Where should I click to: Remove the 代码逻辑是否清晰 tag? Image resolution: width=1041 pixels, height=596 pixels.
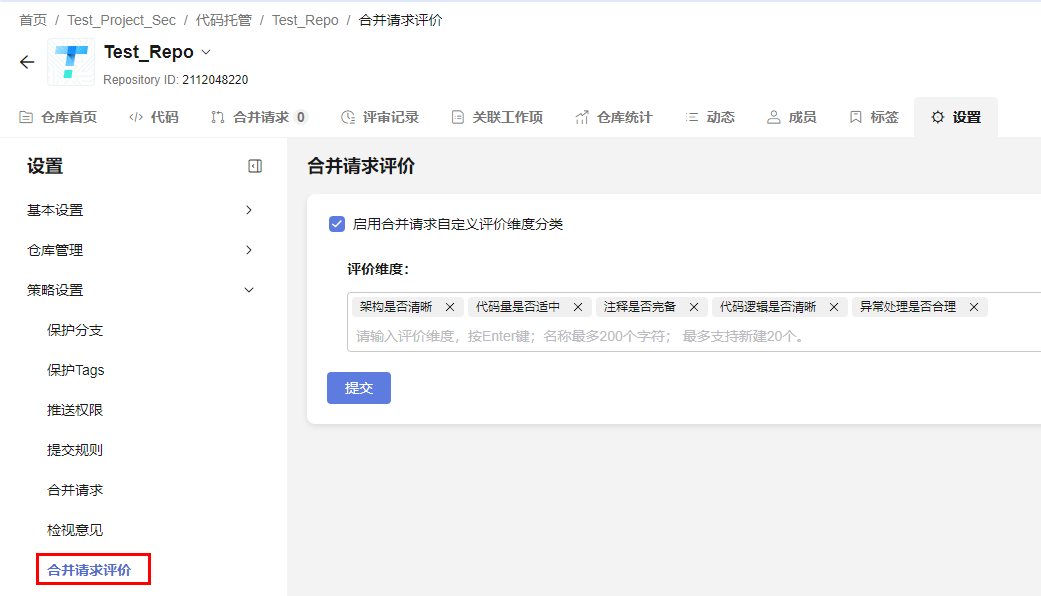coord(834,307)
